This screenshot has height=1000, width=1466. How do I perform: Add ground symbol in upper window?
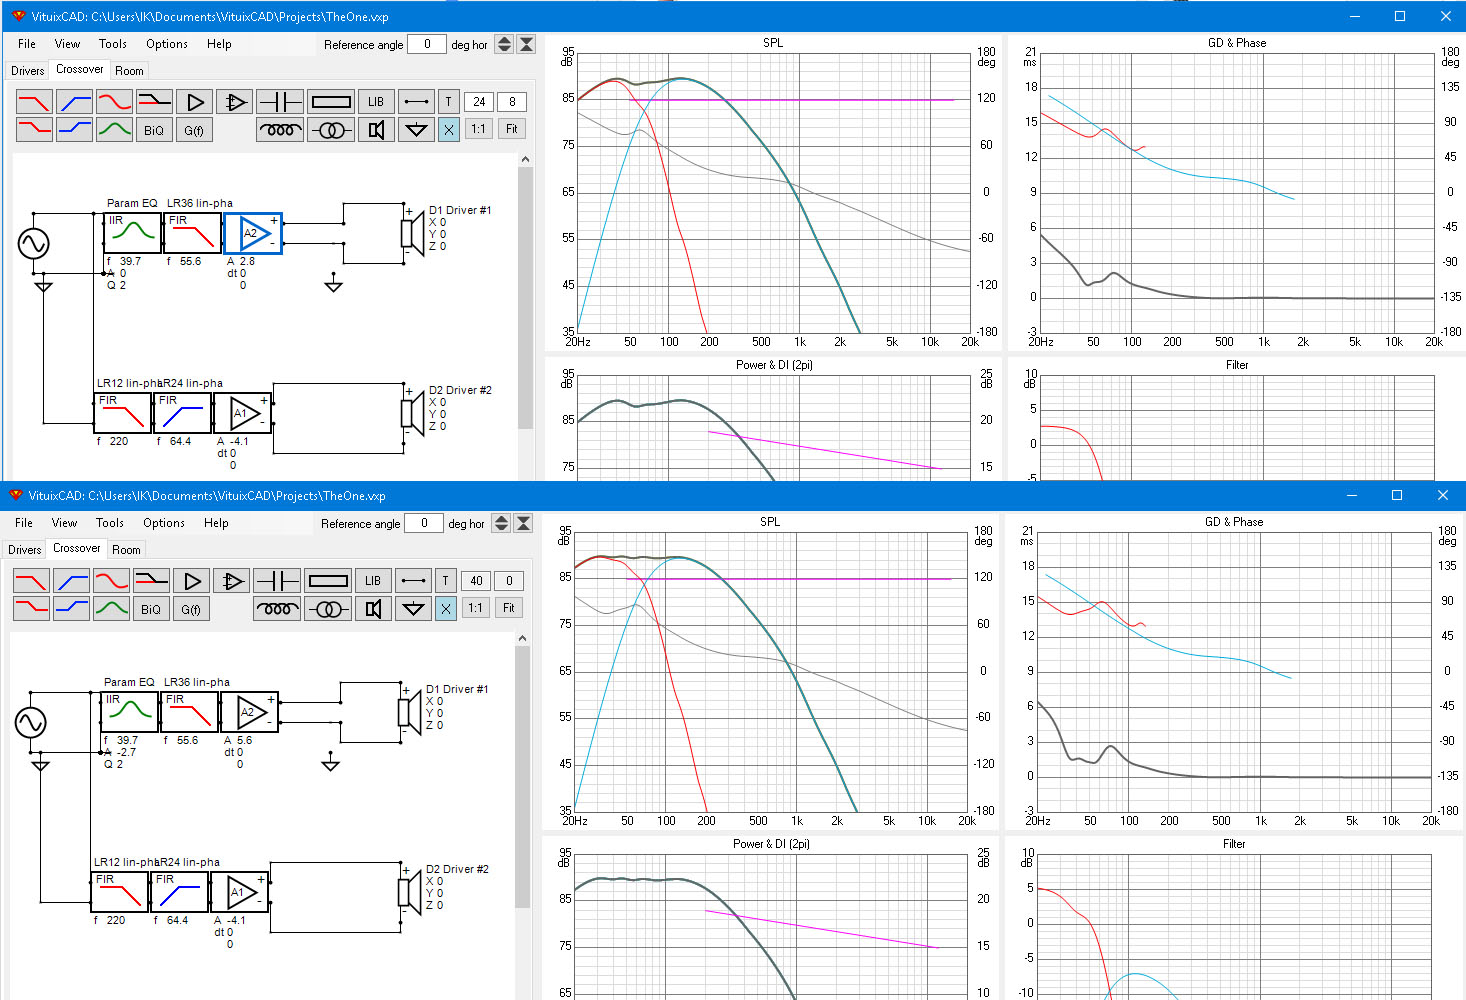point(416,129)
